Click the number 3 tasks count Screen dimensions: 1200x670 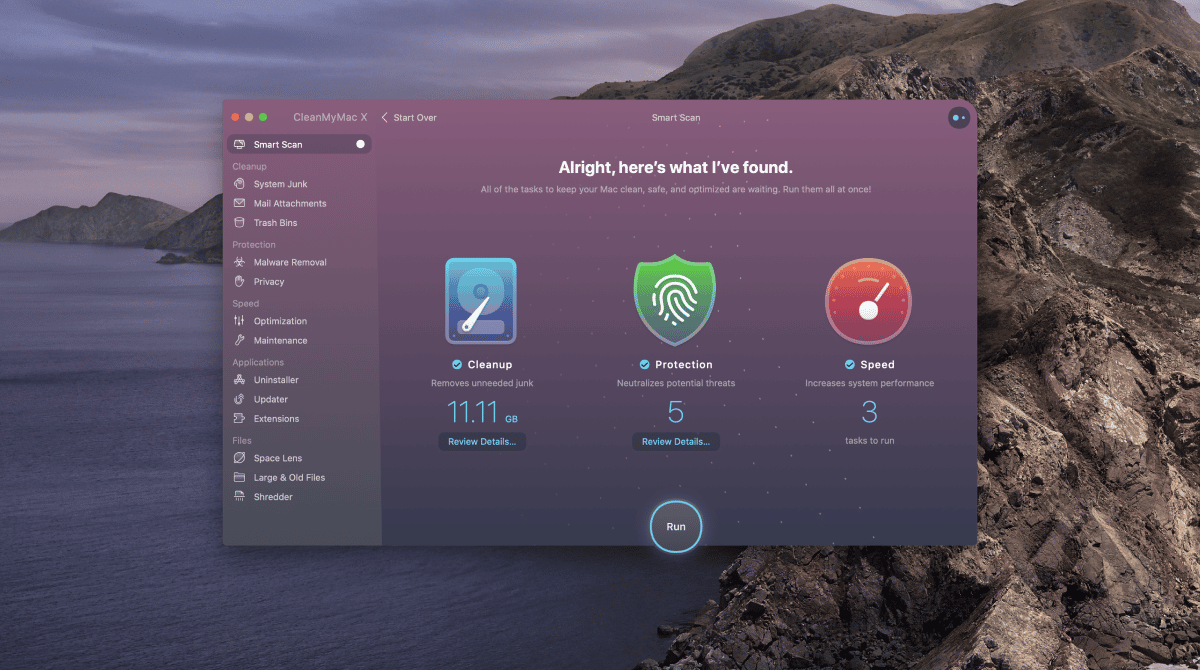869,412
